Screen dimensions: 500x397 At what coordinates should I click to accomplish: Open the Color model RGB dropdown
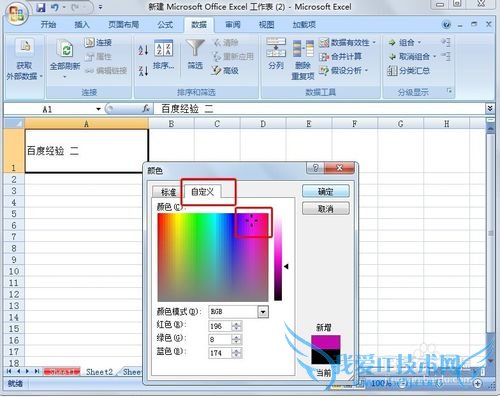tap(263, 312)
